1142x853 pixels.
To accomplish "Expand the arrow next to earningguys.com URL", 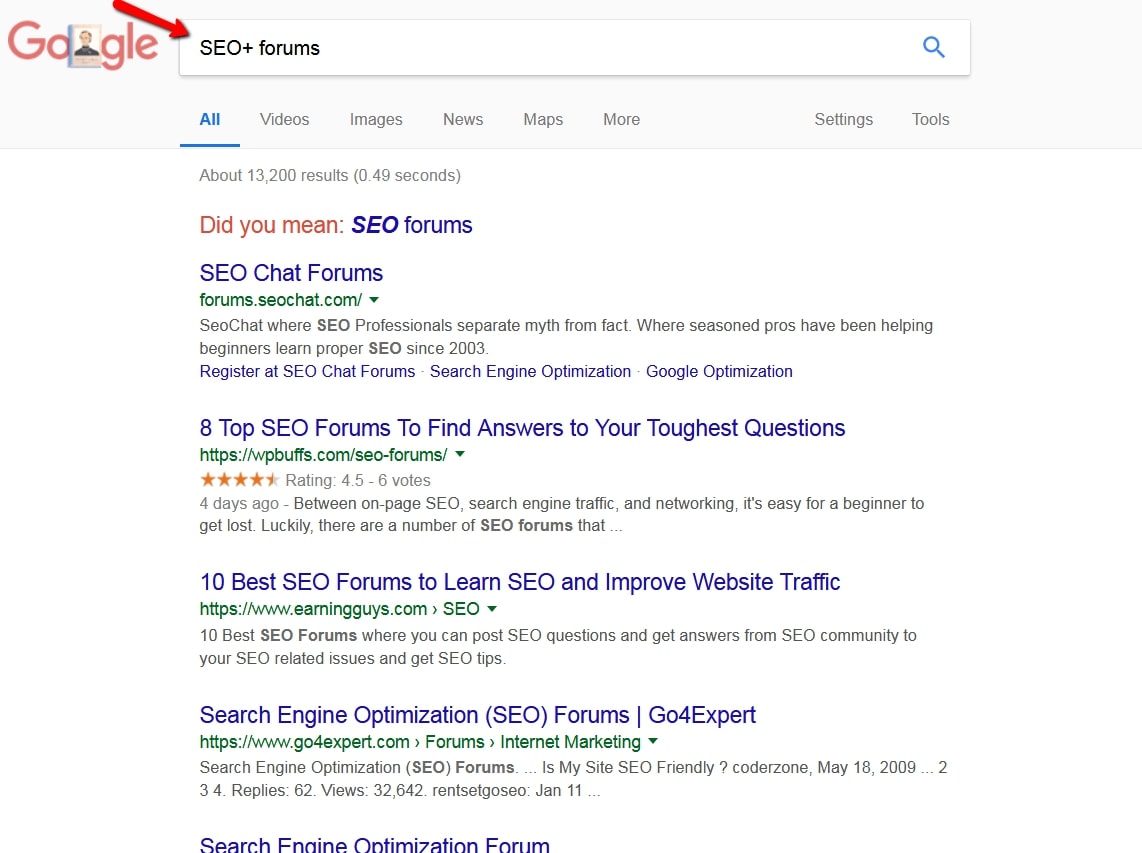I will coord(492,609).
